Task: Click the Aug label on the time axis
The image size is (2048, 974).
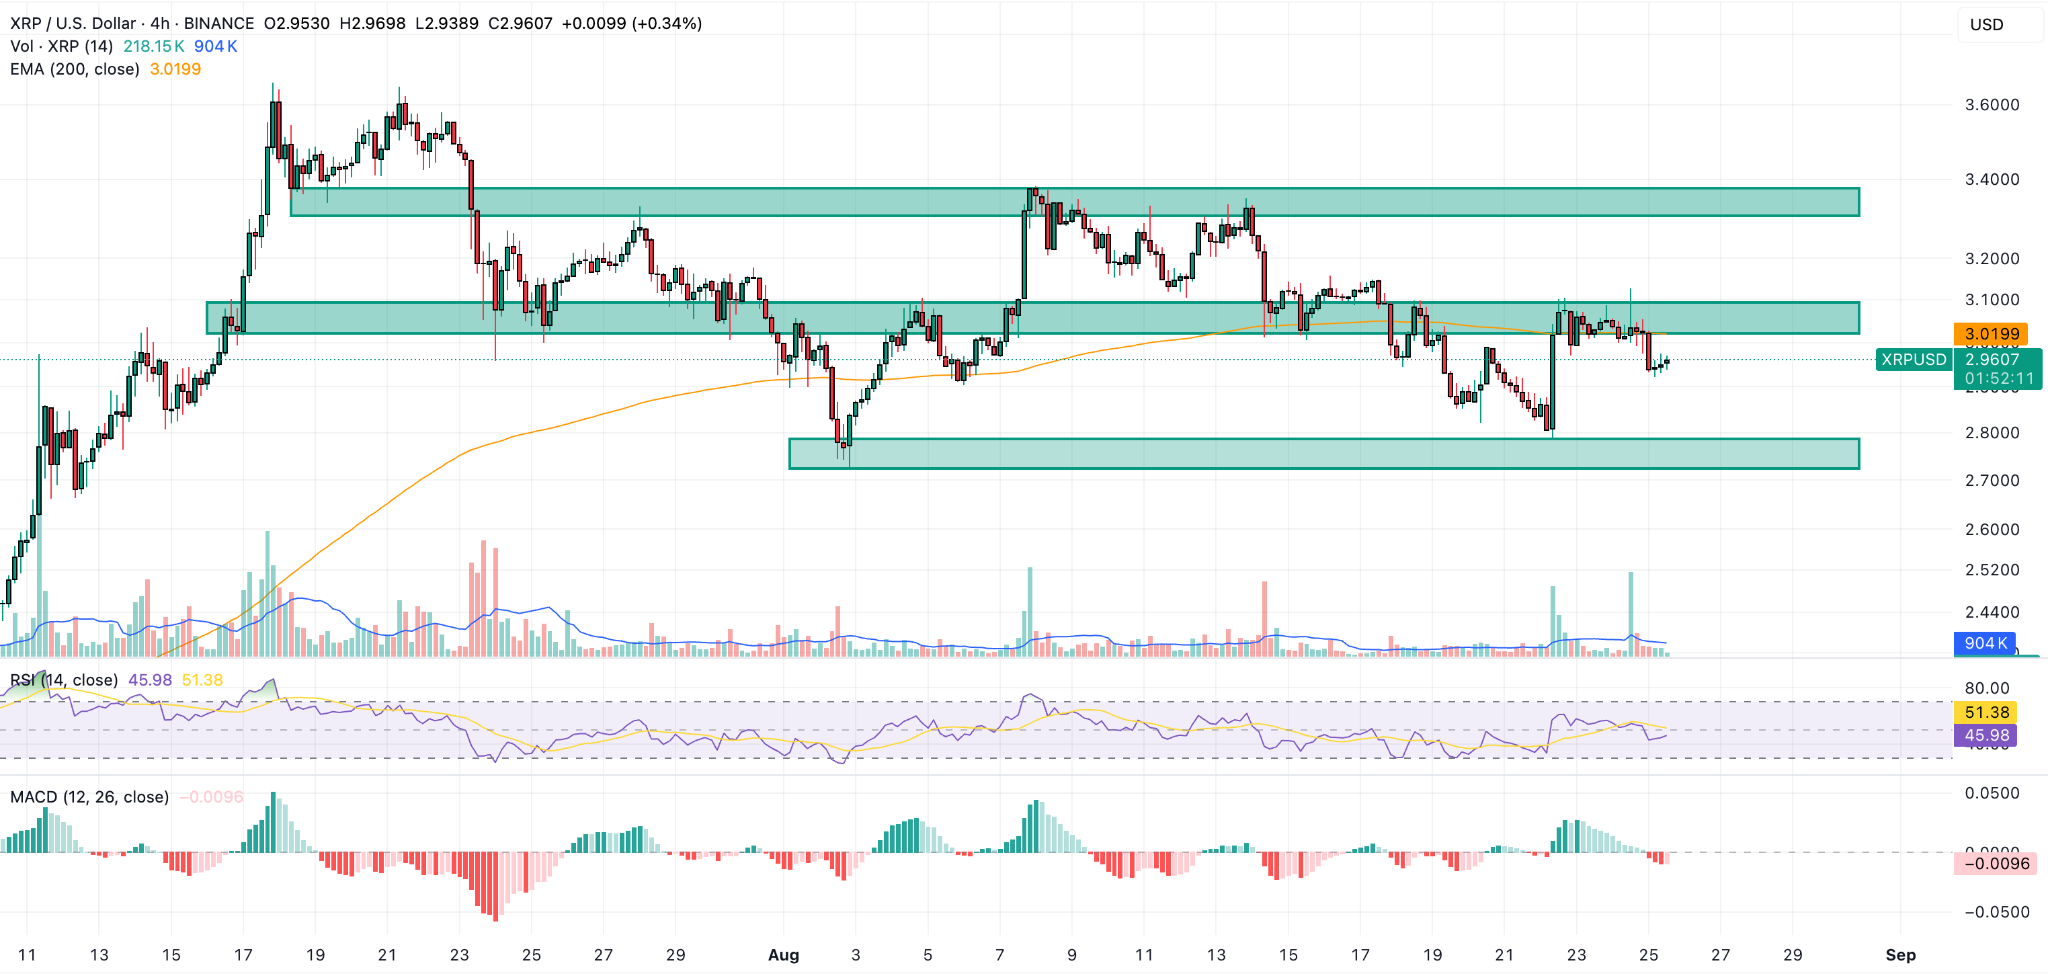Action: (783, 955)
